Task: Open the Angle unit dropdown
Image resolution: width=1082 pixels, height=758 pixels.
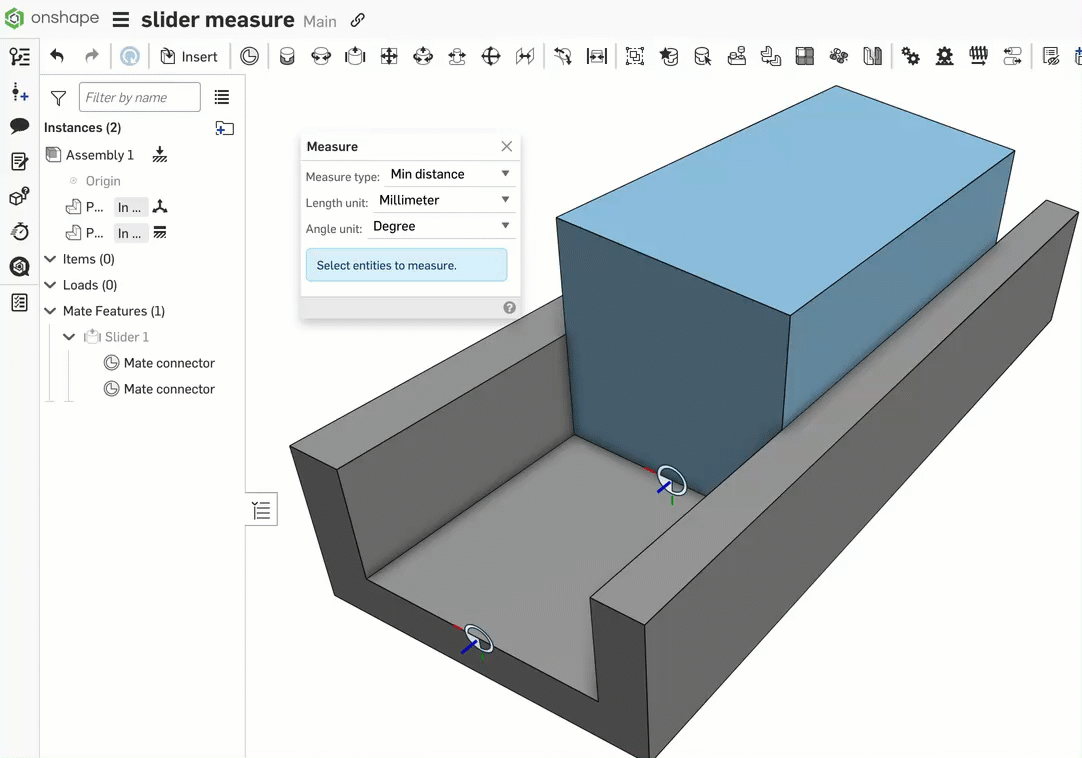Action: (441, 226)
